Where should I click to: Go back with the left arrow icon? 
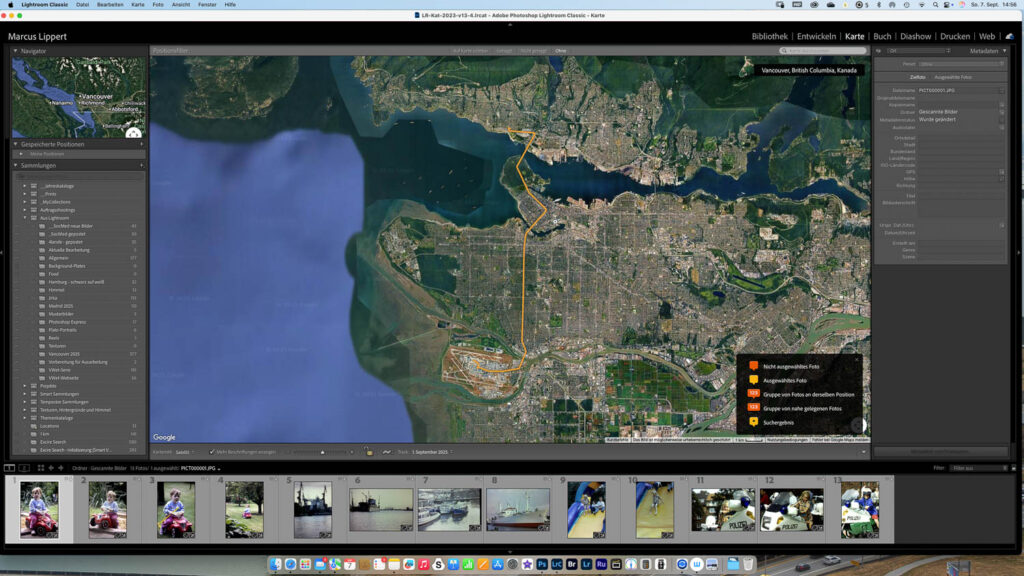coord(51,468)
